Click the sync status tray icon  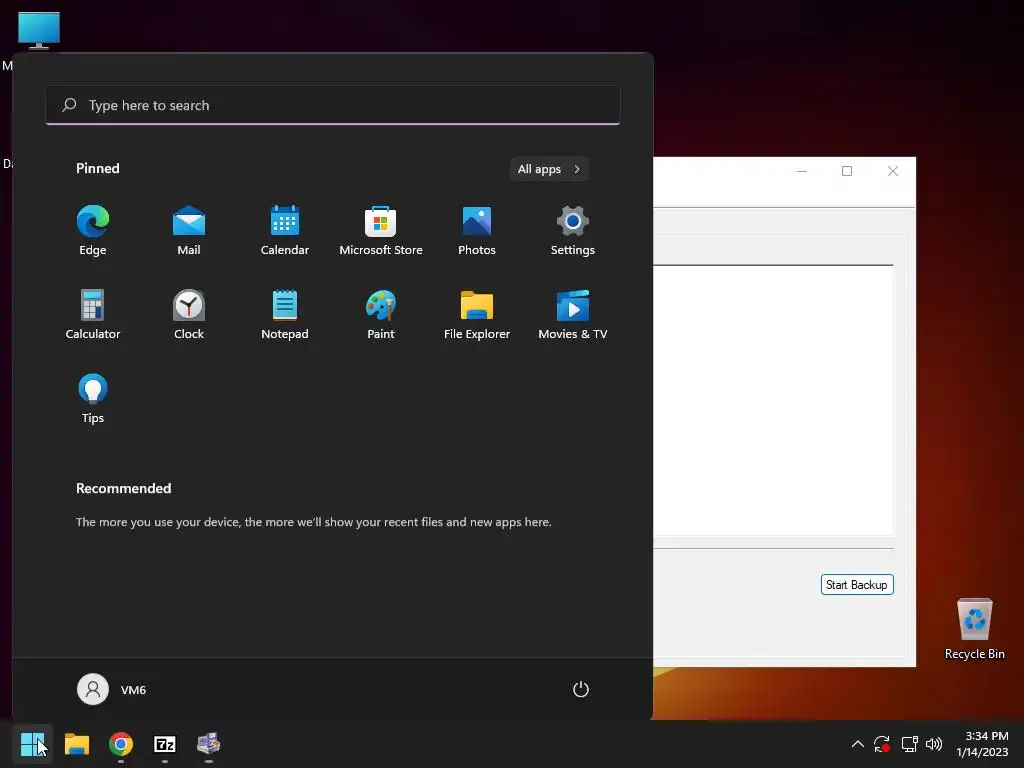coord(882,744)
